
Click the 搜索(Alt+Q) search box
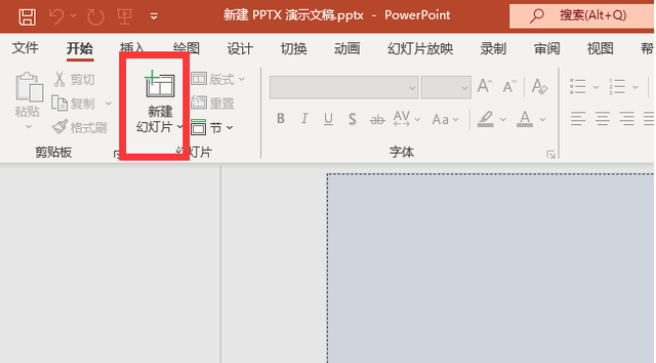coord(582,16)
